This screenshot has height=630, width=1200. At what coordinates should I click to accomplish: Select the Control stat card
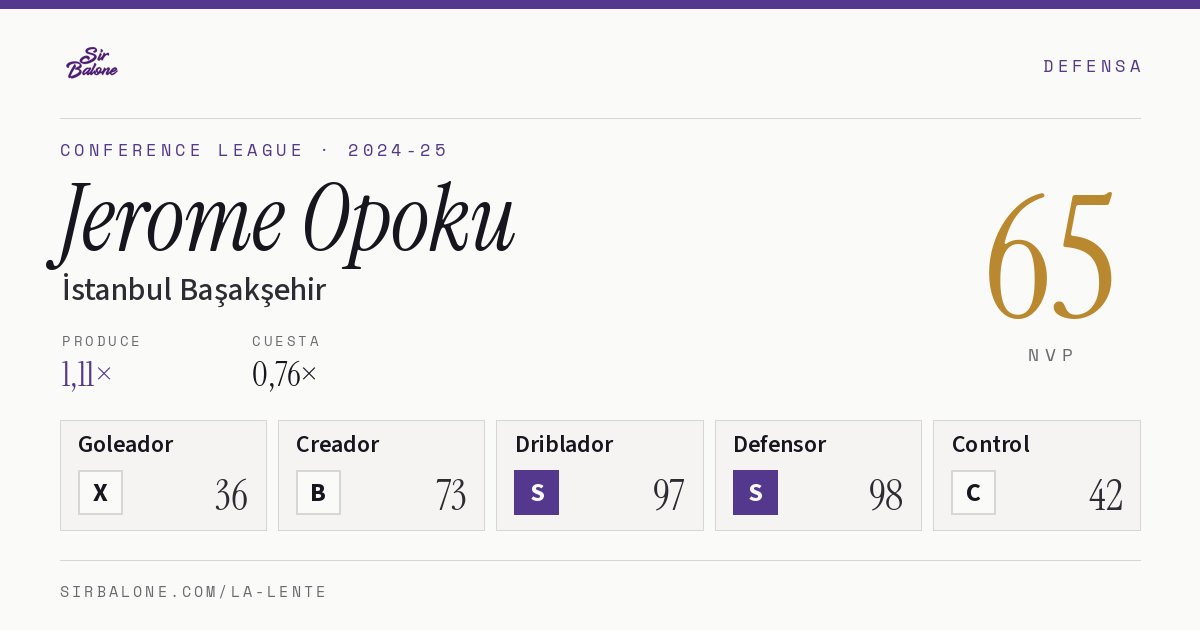(1037, 475)
